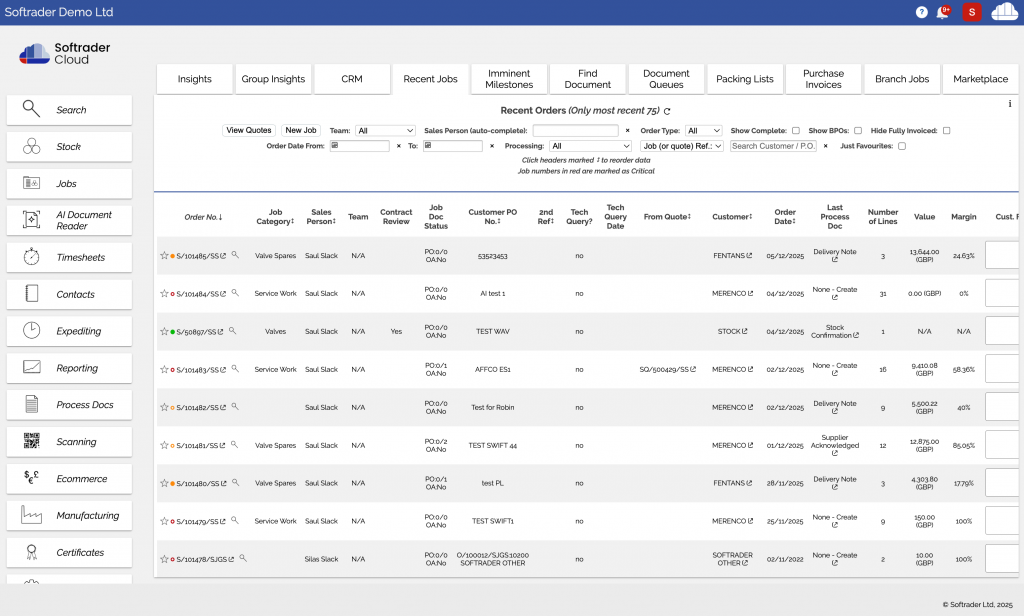The height and width of the screenshot is (616, 1024).
Task: Open external link icon next to FENTANS
Action: click(749, 256)
